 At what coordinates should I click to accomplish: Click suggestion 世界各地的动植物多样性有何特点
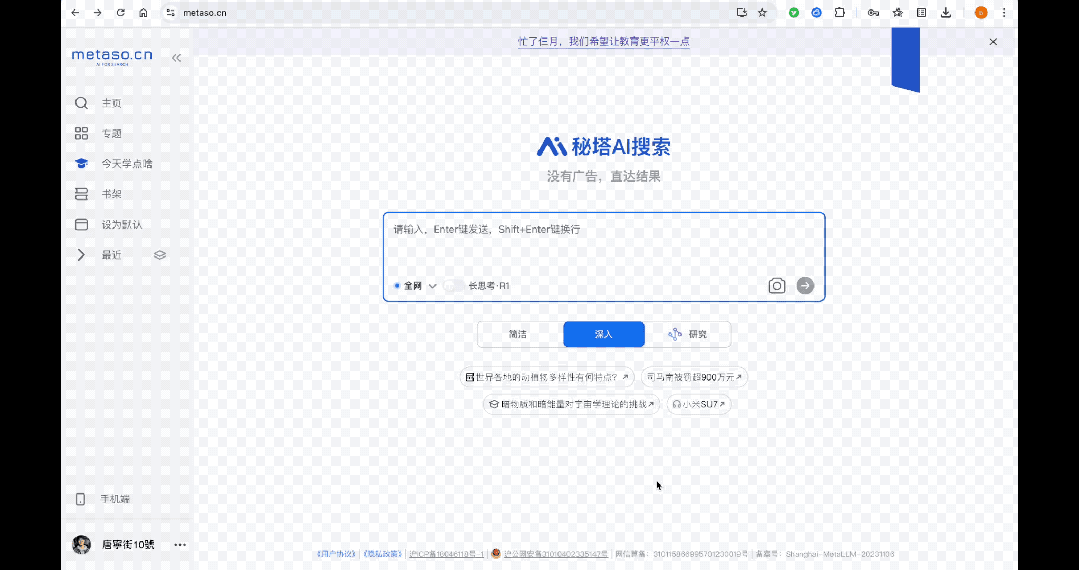coord(547,377)
